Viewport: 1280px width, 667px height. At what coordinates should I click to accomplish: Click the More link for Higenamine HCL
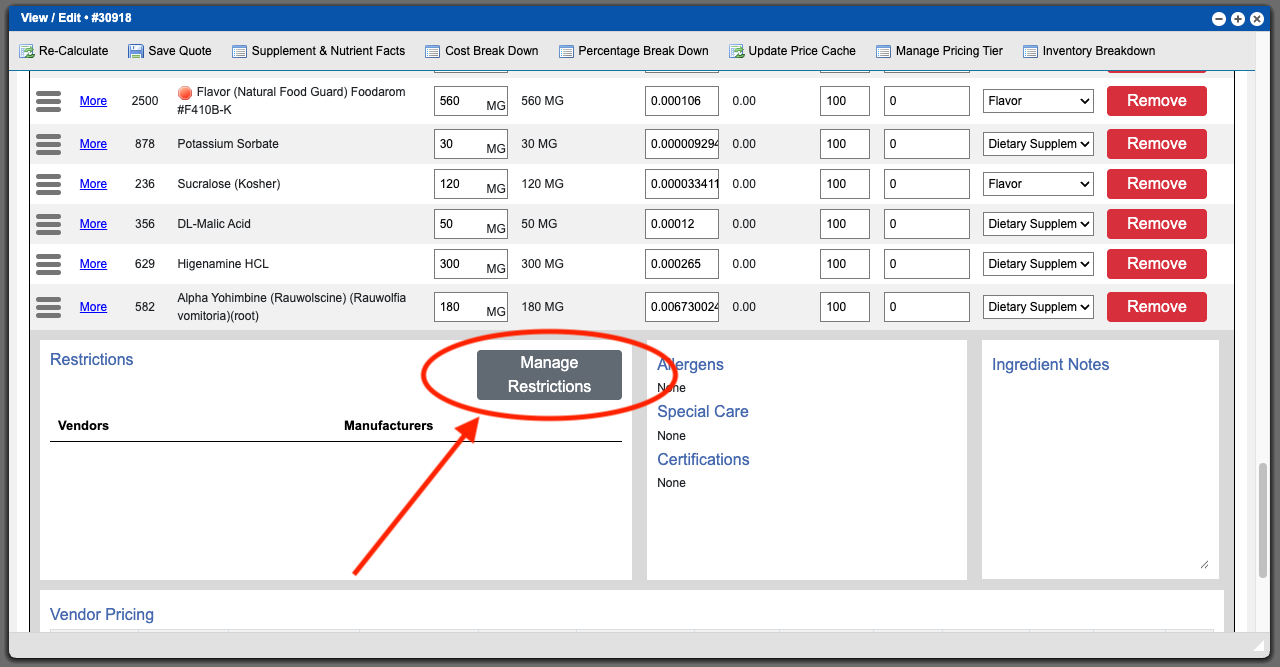coord(93,264)
